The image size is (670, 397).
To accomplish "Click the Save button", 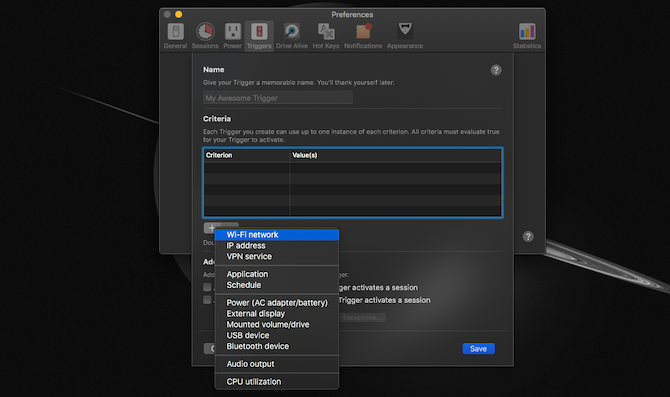I will pos(479,349).
